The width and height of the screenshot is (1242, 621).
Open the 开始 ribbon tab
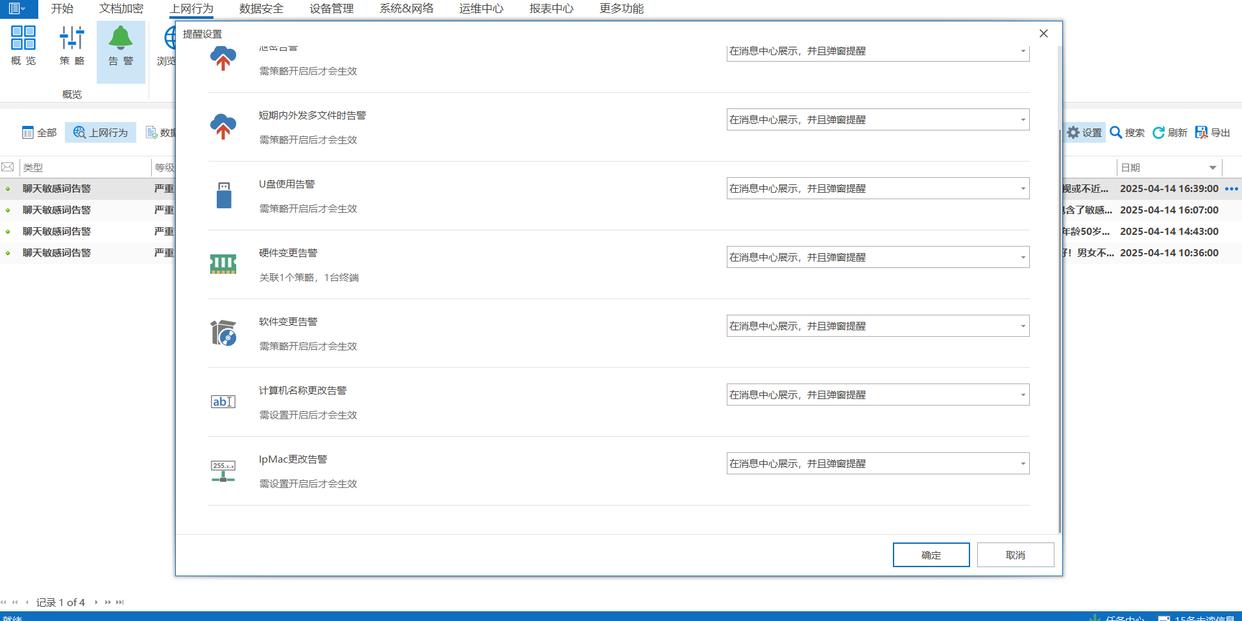pos(62,8)
